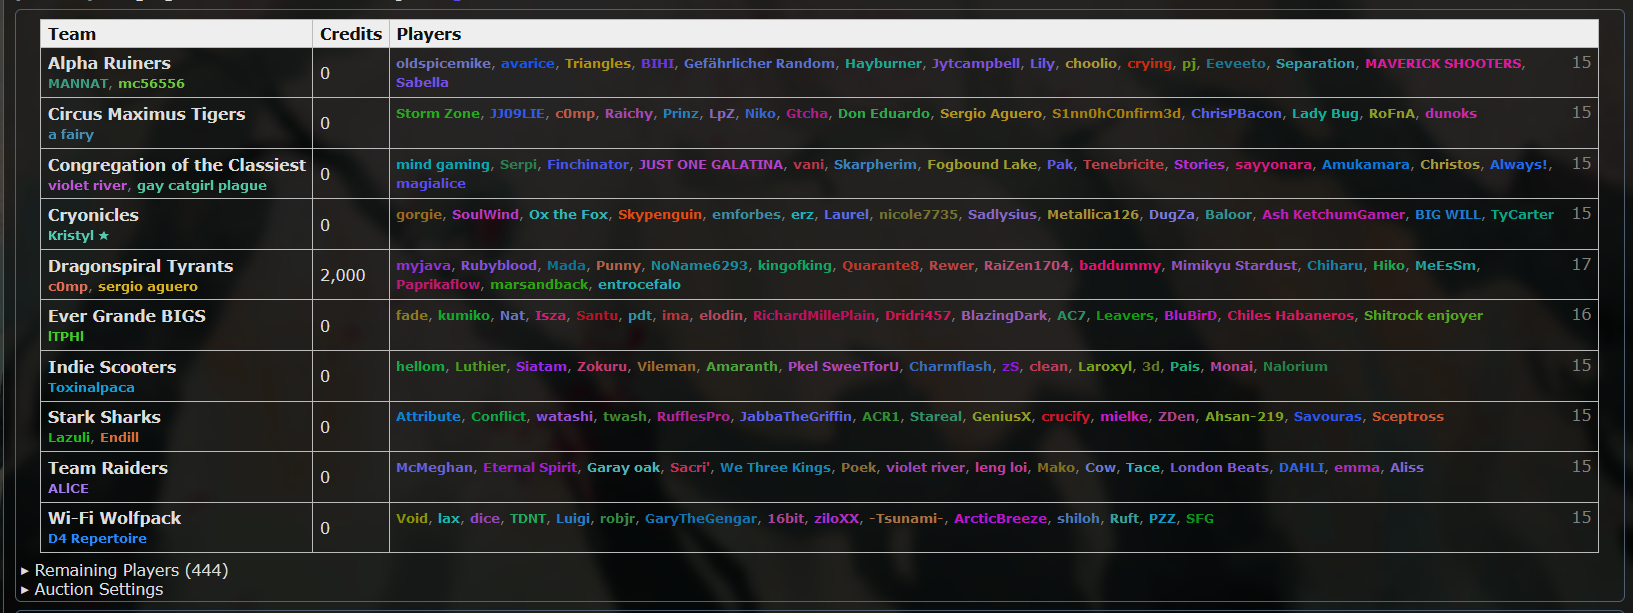Image resolution: width=1633 pixels, height=613 pixels.
Task: Click manager name Lazuli
Action: click(x=69, y=437)
